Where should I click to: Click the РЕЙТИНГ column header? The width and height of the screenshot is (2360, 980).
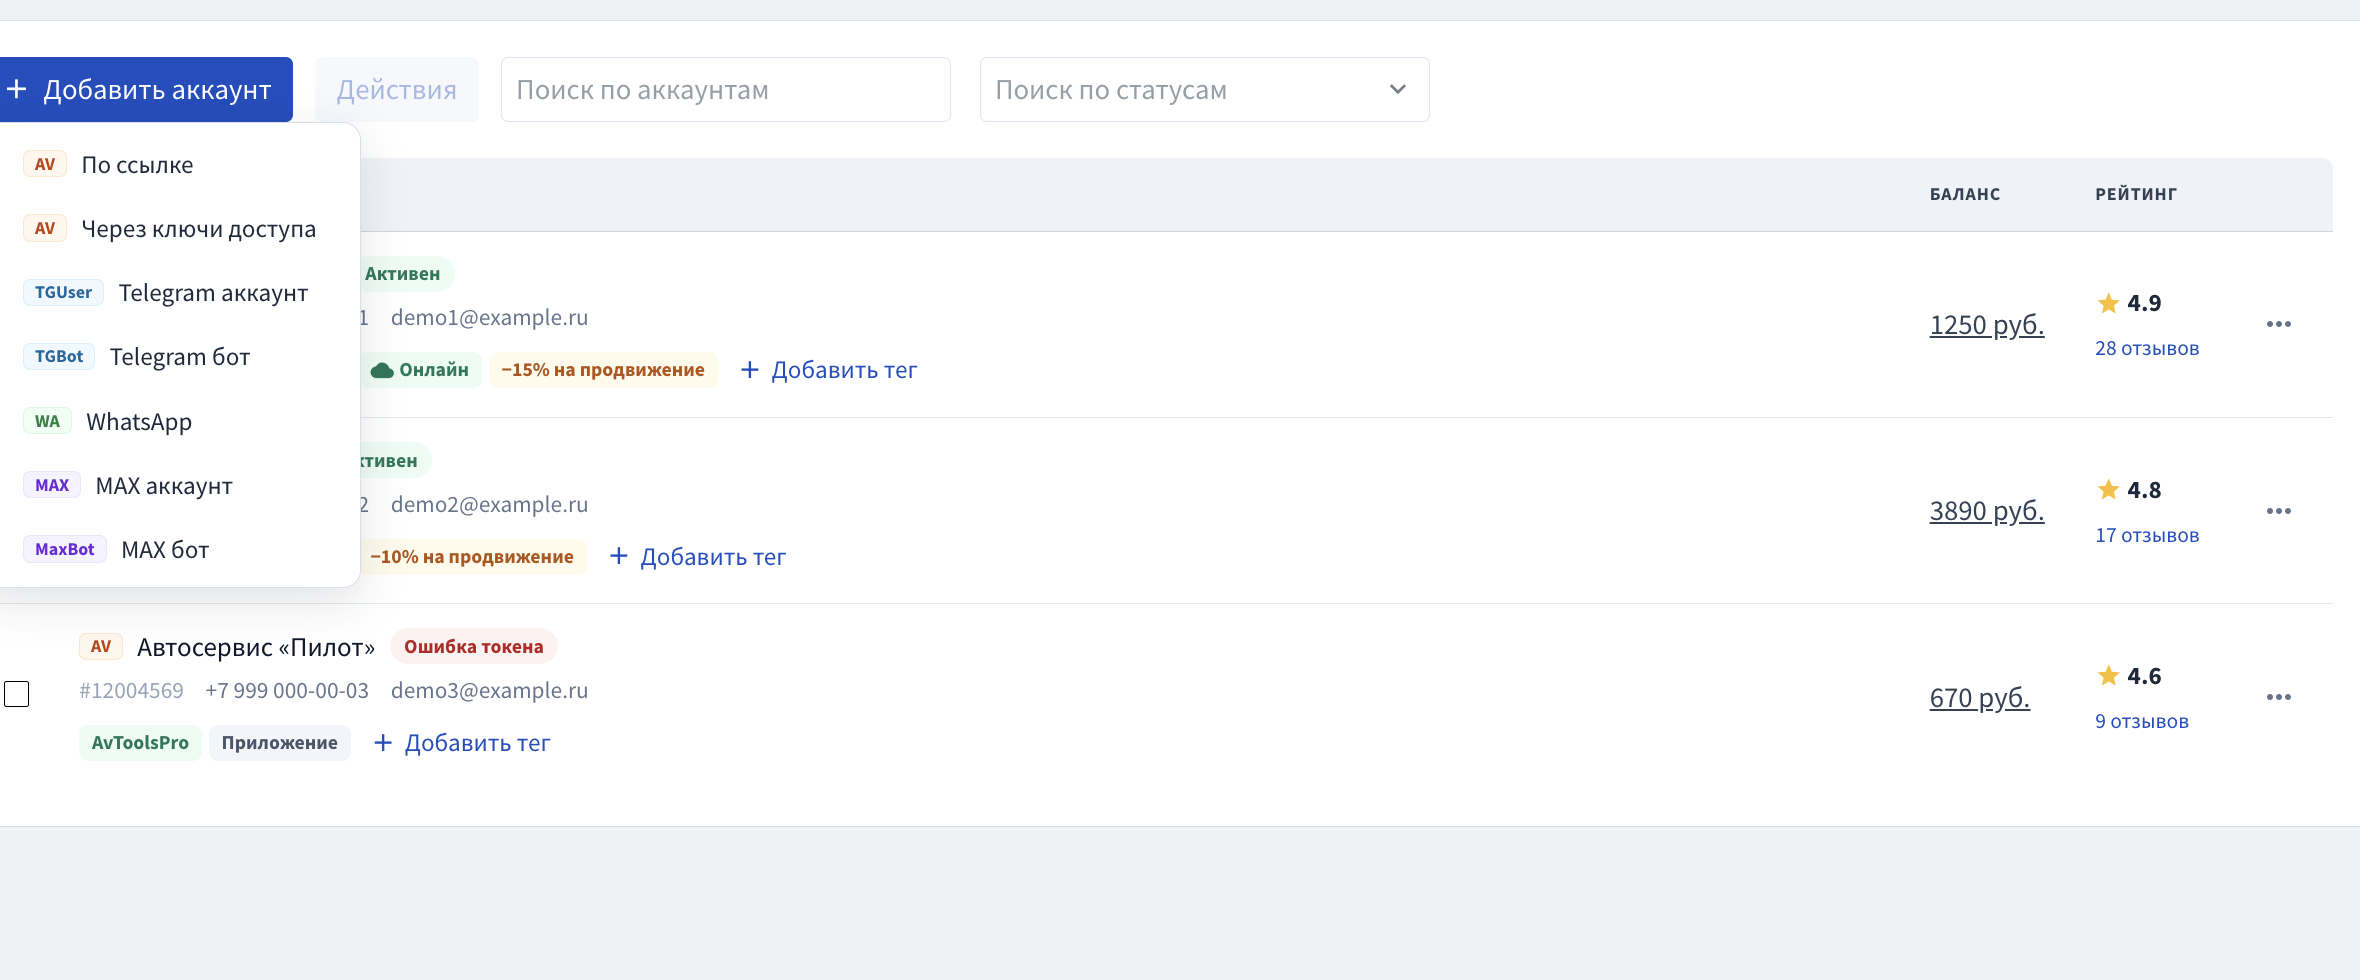[2136, 194]
